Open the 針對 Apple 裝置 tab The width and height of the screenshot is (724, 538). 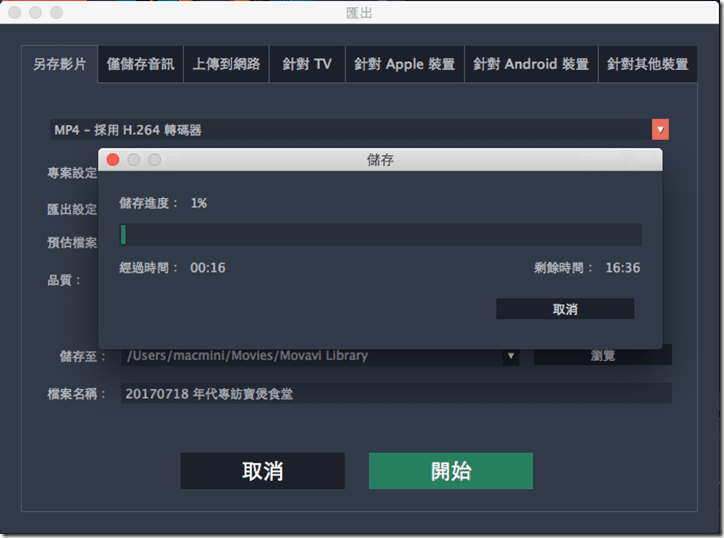pyautogui.click(x=404, y=64)
